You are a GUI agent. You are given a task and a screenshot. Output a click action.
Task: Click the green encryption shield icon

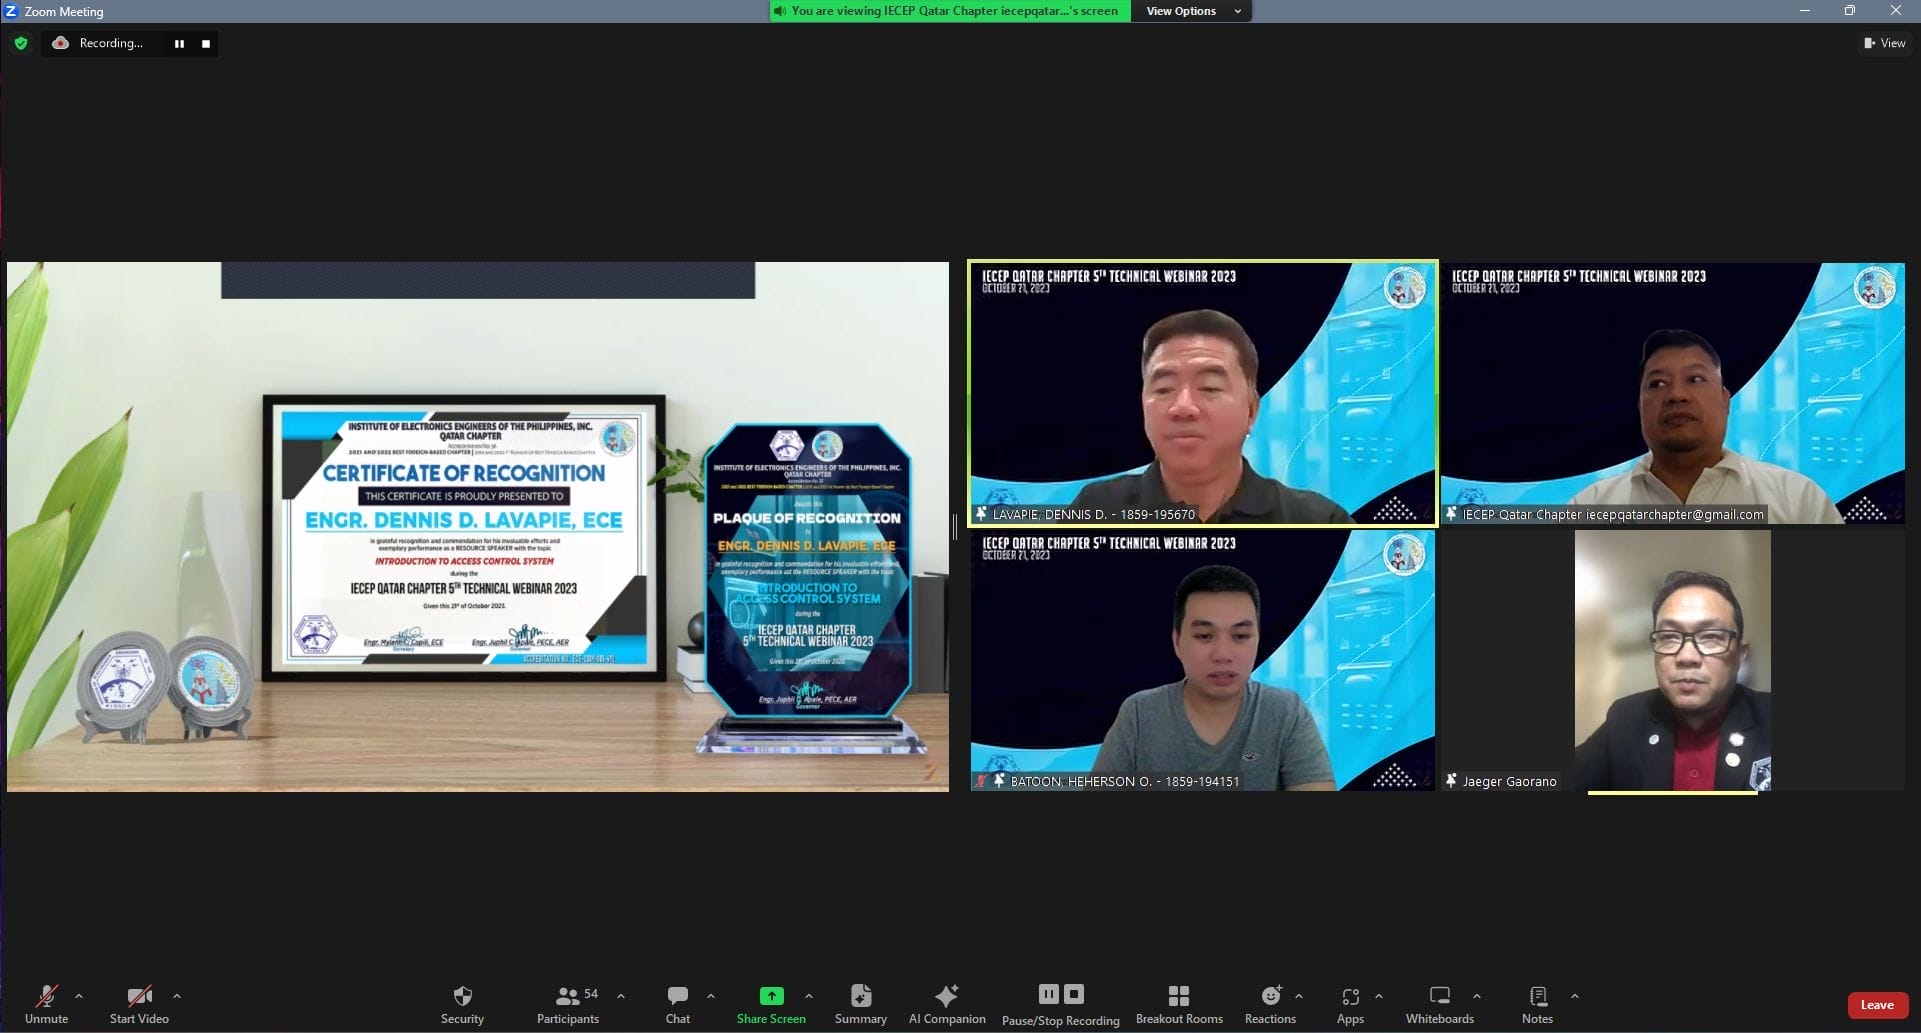pos(21,43)
